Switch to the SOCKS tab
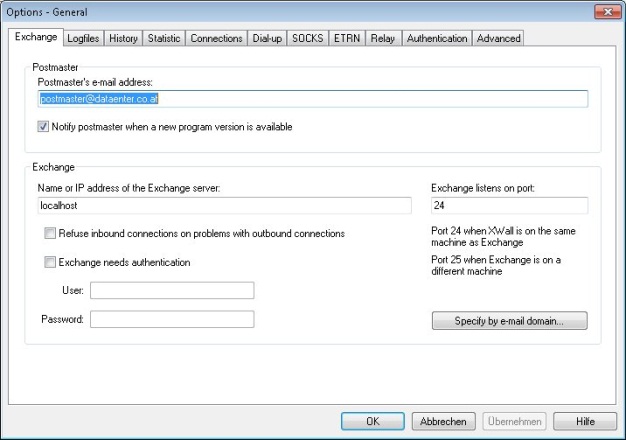Image resolution: width=626 pixels, height=440 pixels. point(307,39)
